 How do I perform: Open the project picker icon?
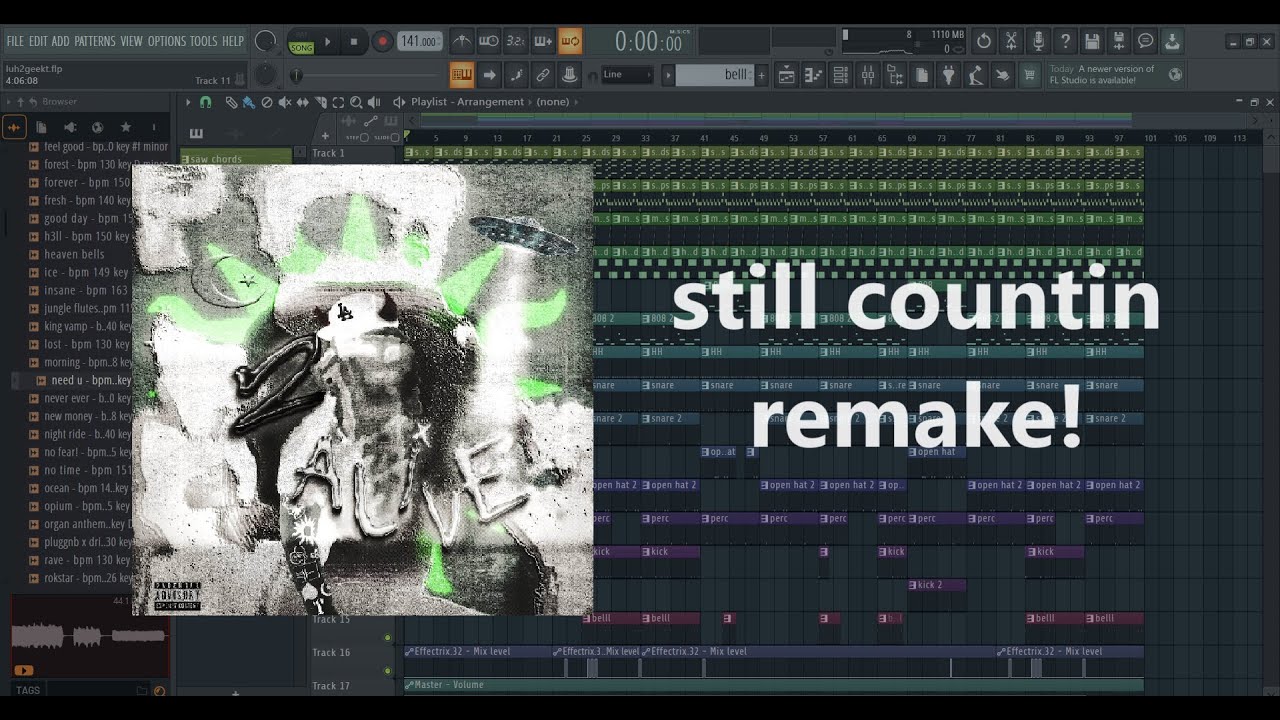coord(922,75)
